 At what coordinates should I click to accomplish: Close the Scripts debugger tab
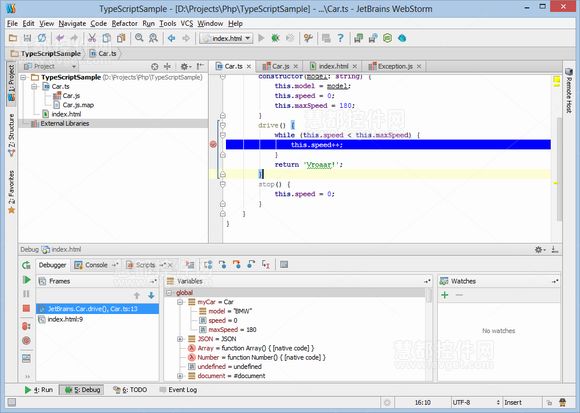point(170,265)
